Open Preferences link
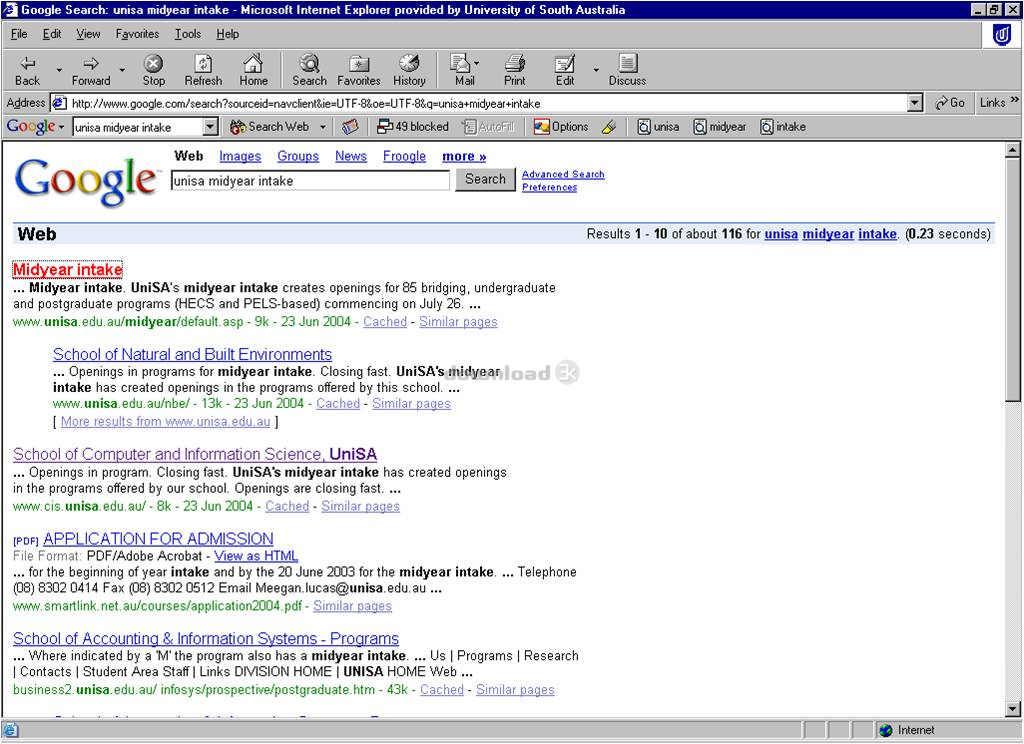Image resolution: width=1024 pixels, height=744 pixels. point(549,187)
